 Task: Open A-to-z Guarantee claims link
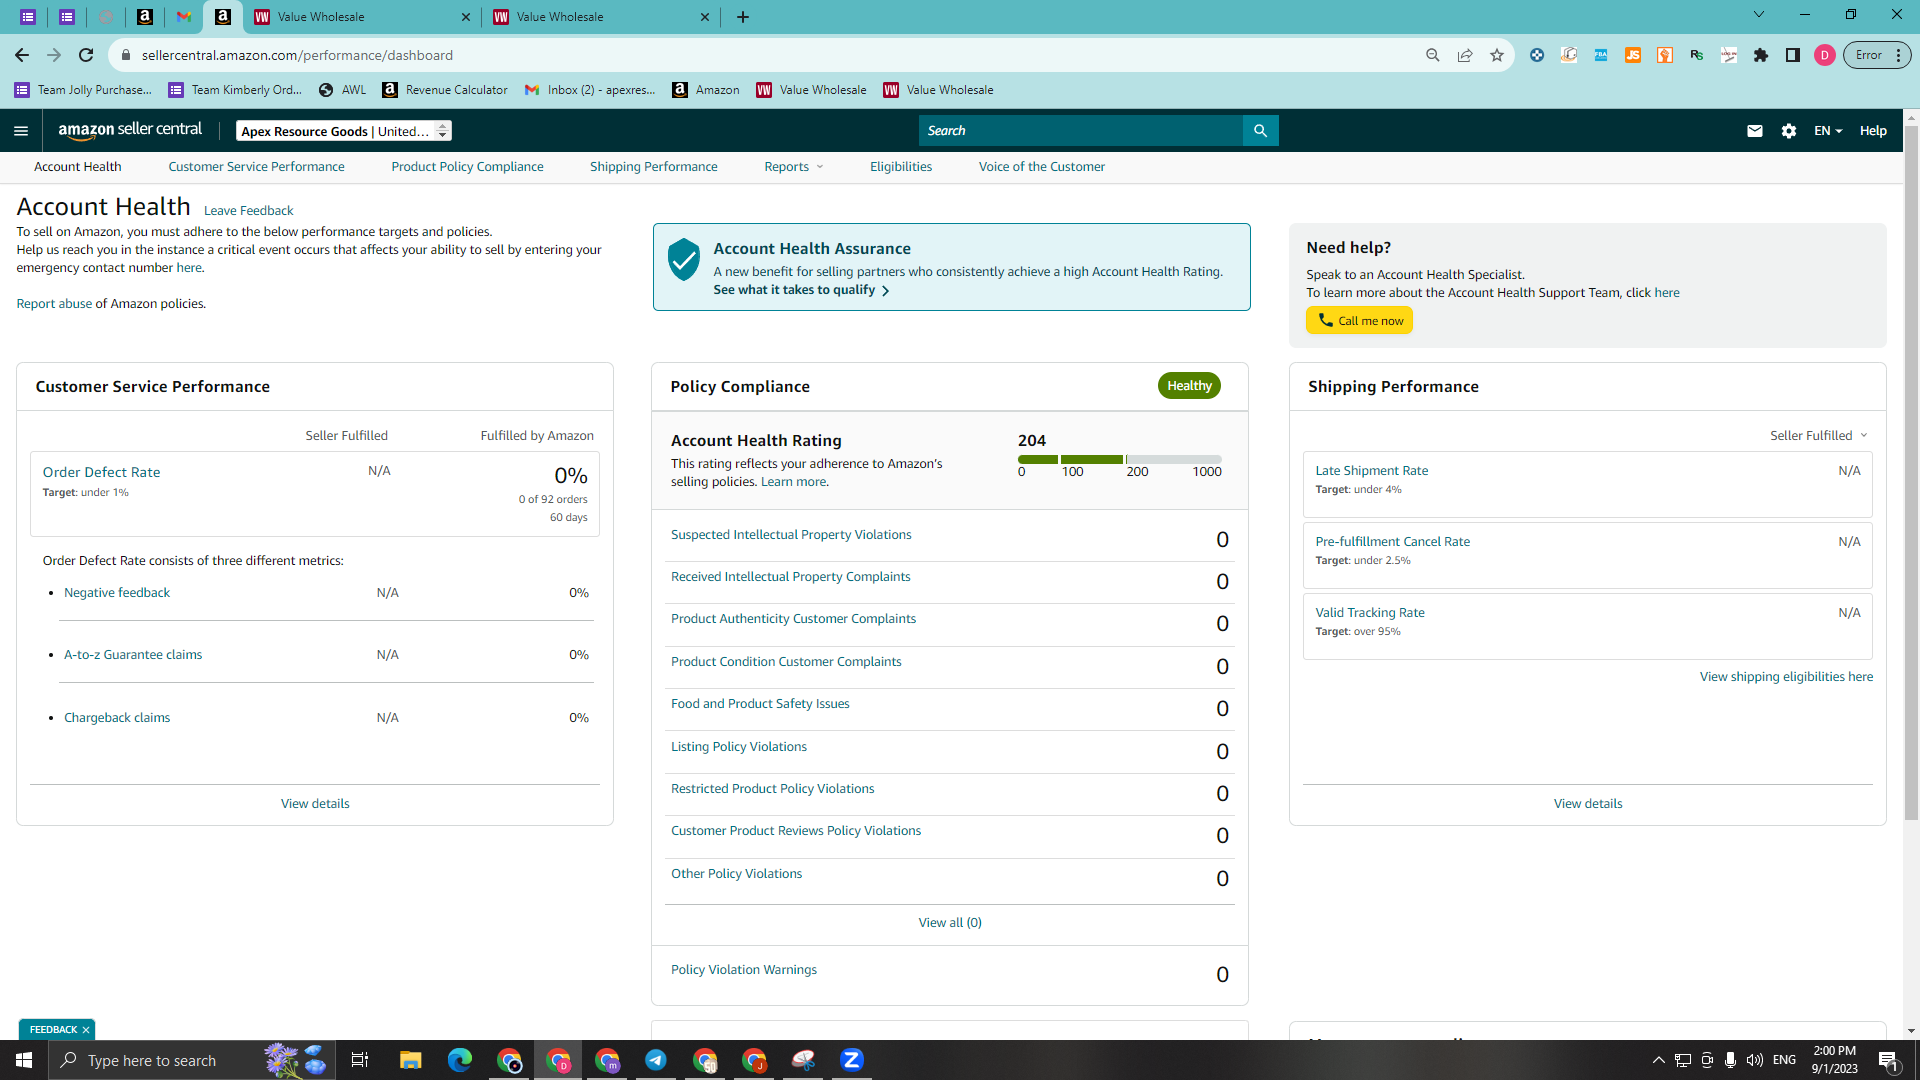pyautogui.click(x=133, y=655)
